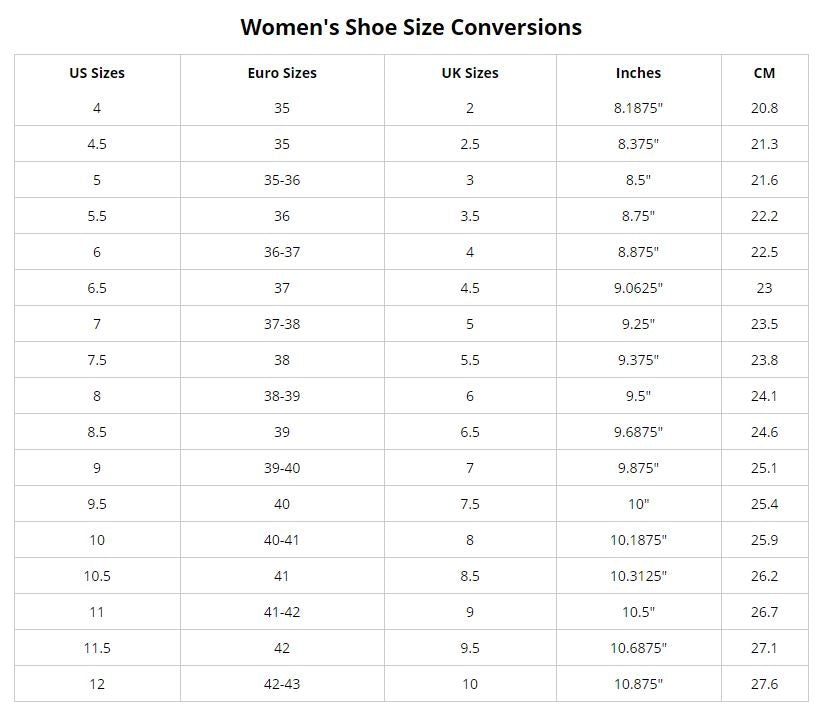The height and width of the screenshot is (711, 821).
Task: Select the Euro size 42-43 cell
Action: click(282, 684)
